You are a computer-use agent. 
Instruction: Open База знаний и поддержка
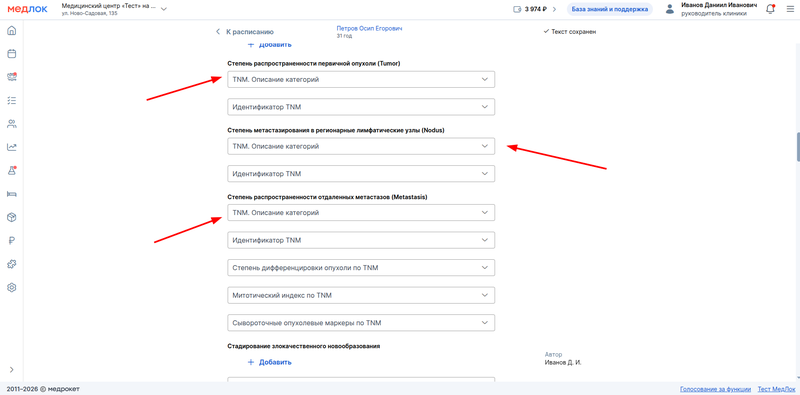(x=610, y=9)
